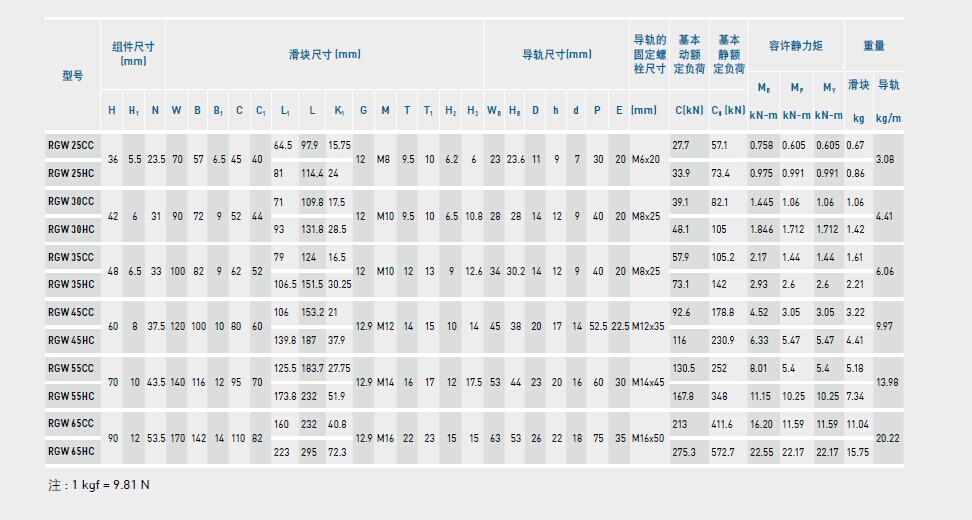Select the 容许静力矩 header
This screenshot has width=972, height=520.
[795, 46]
